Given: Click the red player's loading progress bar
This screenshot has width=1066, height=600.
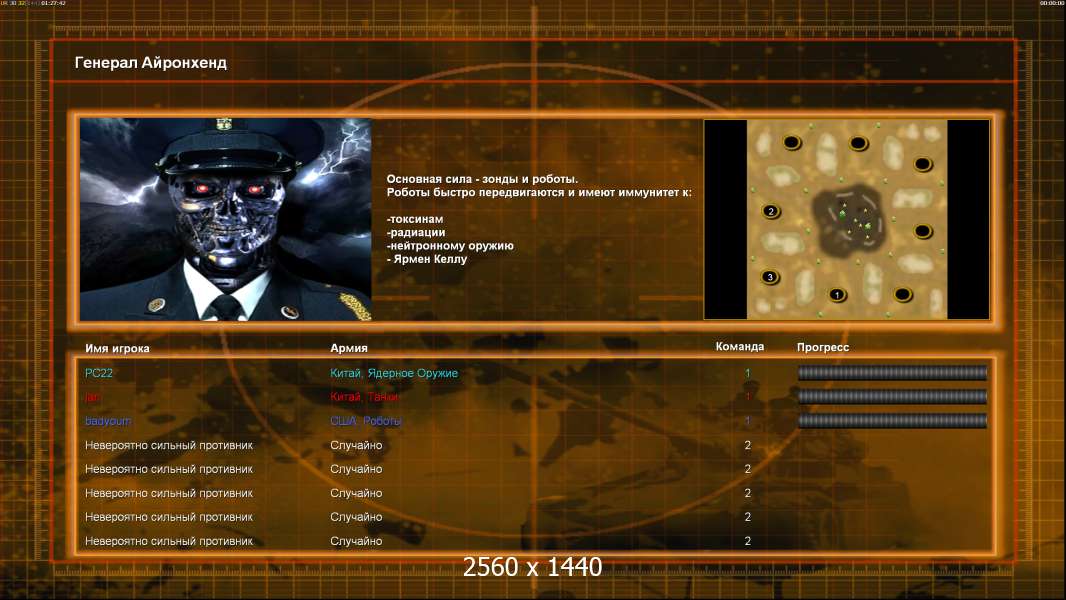Looking at the screenshot, I should pyautogui.click(x=892, y=397).
